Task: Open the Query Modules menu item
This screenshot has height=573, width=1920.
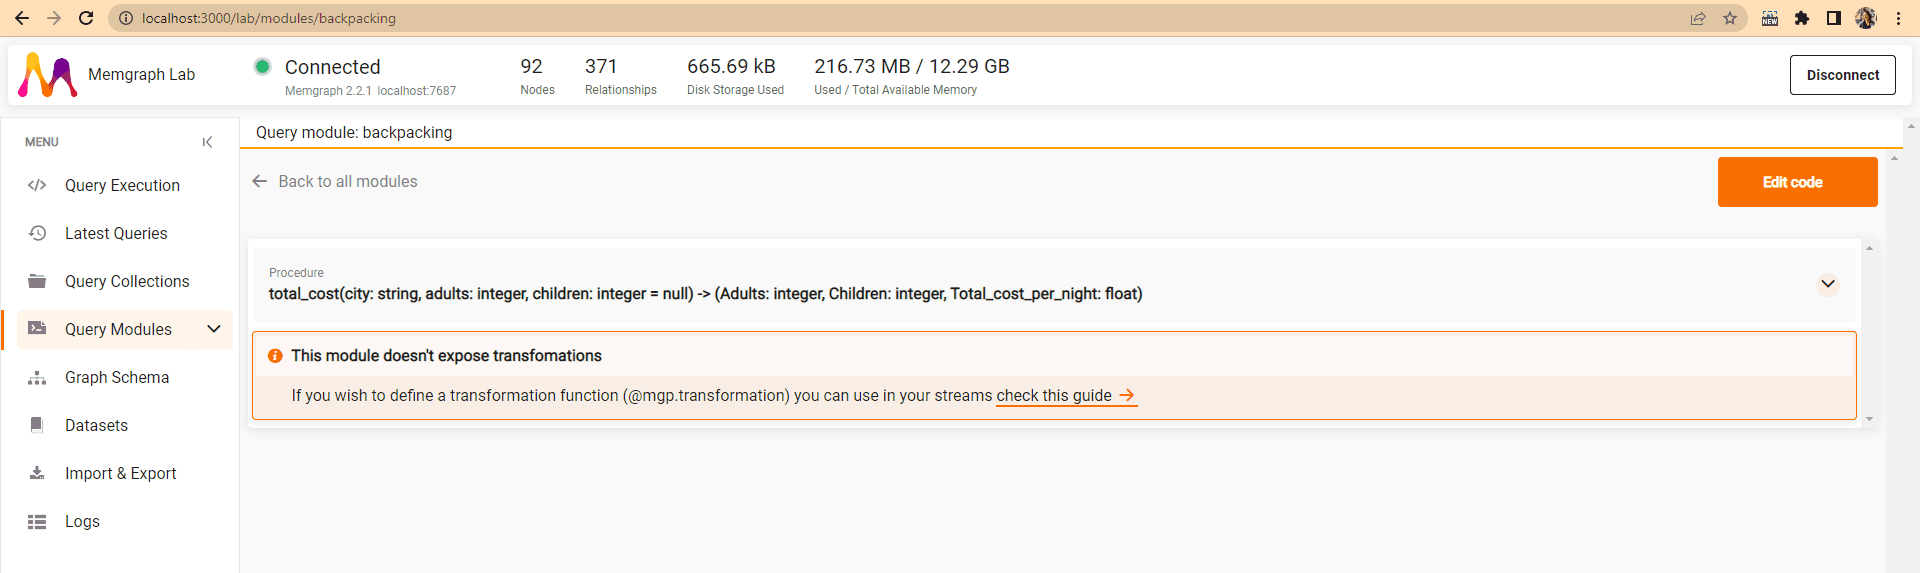Action: pos(118,329)
